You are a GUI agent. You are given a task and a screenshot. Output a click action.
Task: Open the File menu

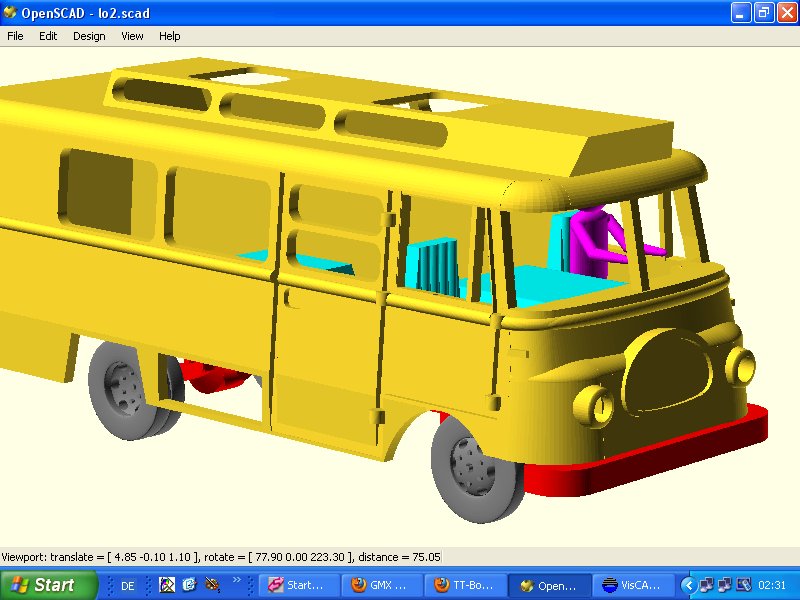pos(15,36)
